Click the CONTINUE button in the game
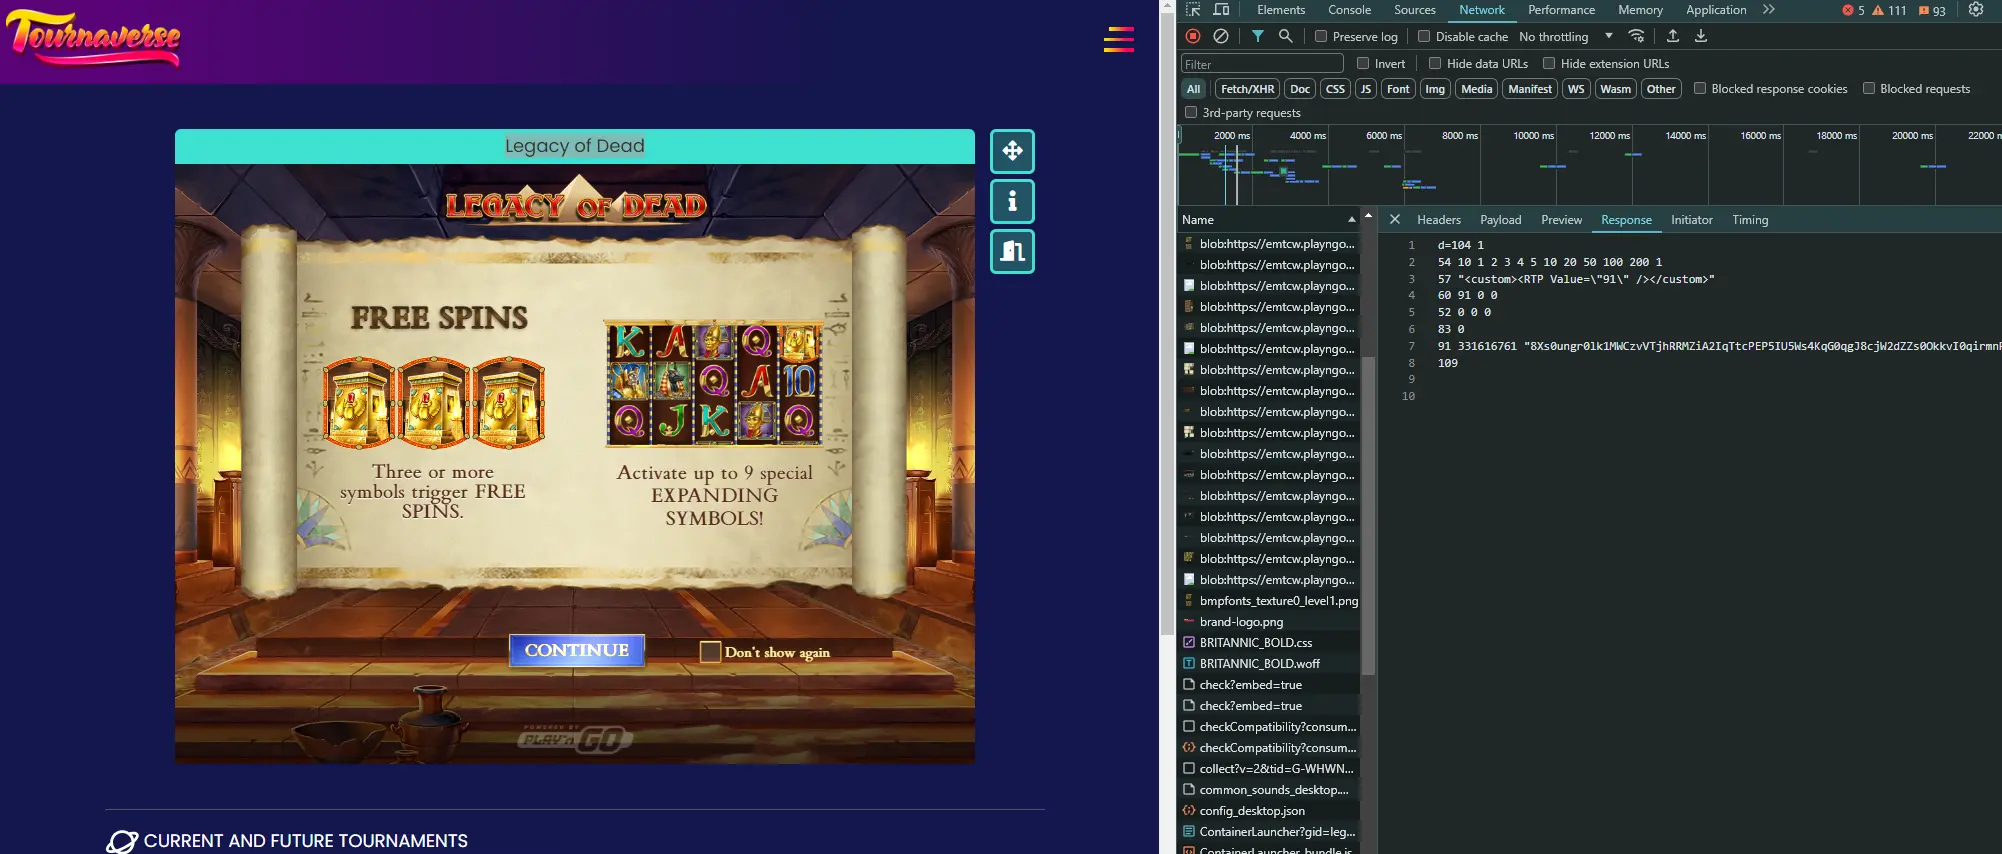 577,650
